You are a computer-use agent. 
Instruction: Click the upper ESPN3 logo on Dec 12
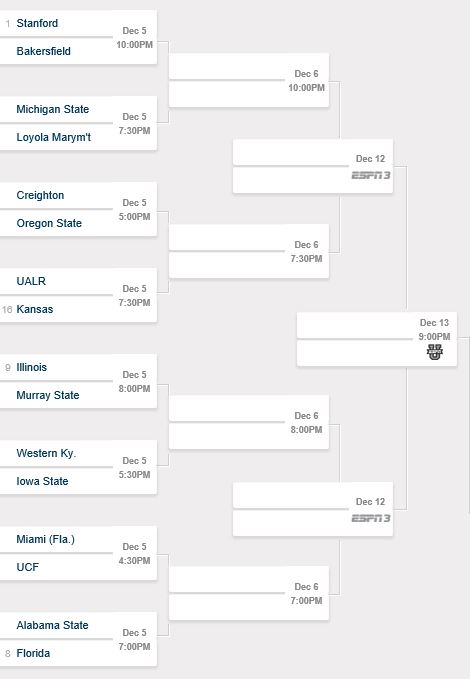pos(371,175)
